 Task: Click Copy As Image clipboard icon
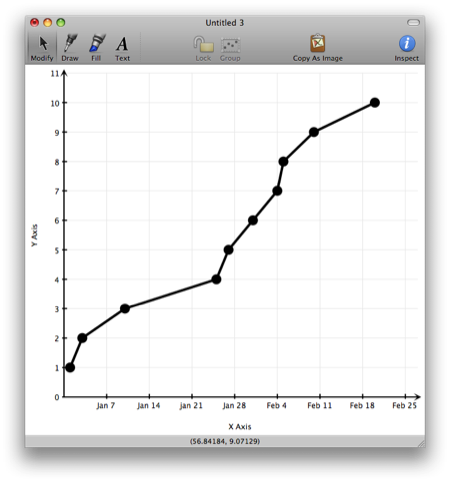[318, 43]
